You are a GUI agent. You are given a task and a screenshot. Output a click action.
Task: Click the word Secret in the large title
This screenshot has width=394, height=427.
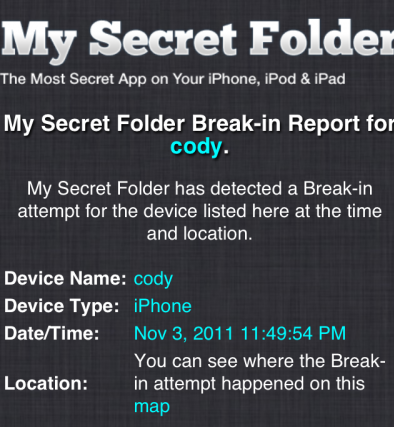coord(163,38)
